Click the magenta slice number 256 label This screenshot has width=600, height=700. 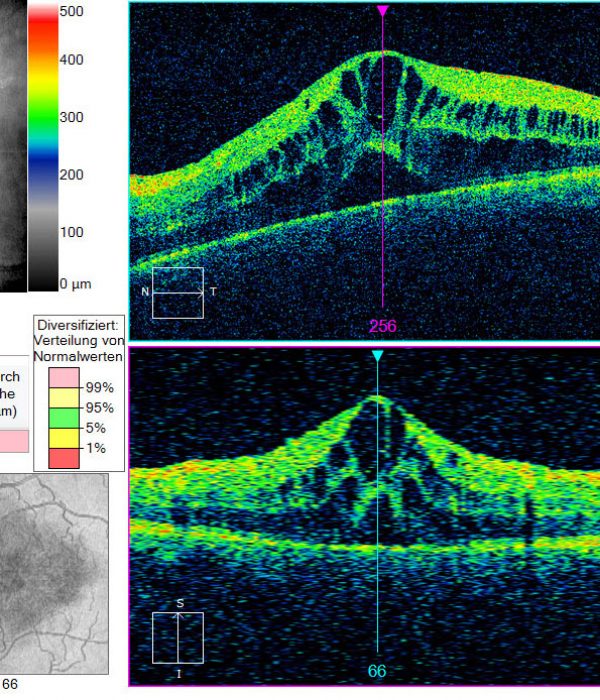tap(383, 326)
